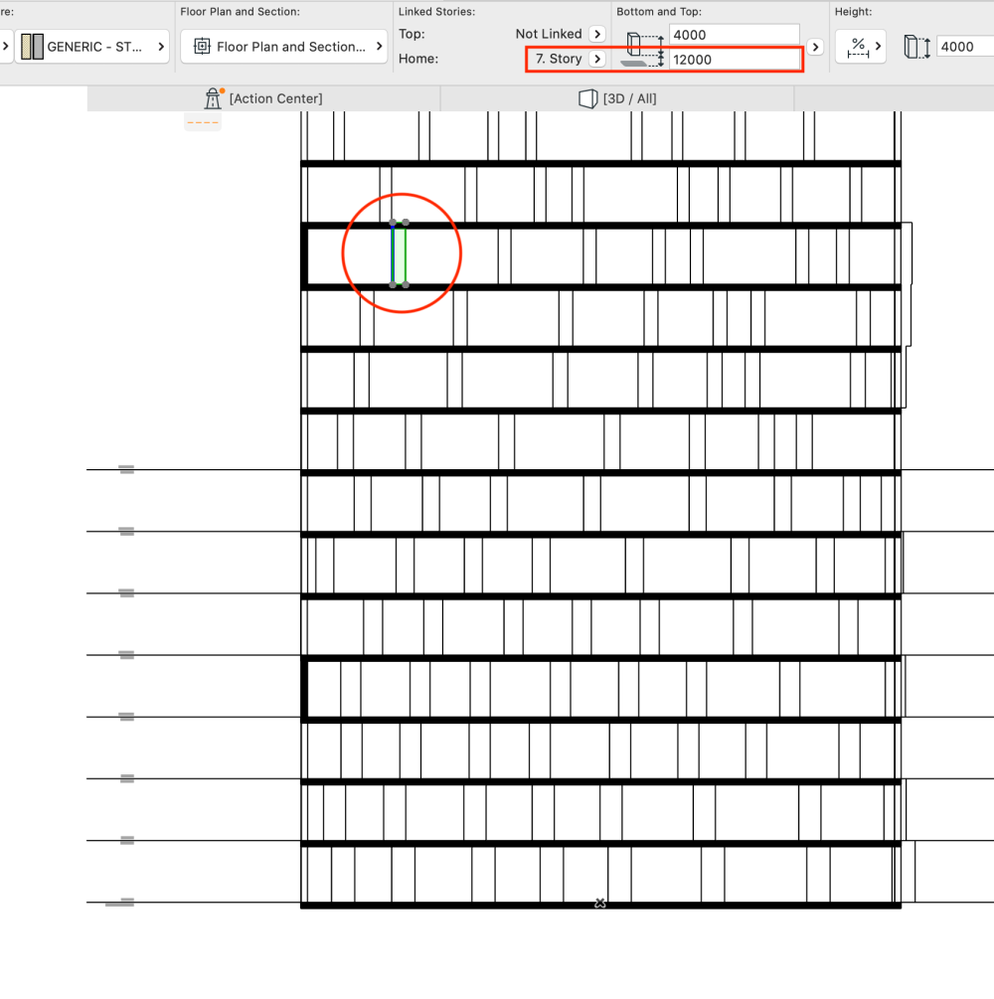Click the 3D window cube icon

point(587,99)
